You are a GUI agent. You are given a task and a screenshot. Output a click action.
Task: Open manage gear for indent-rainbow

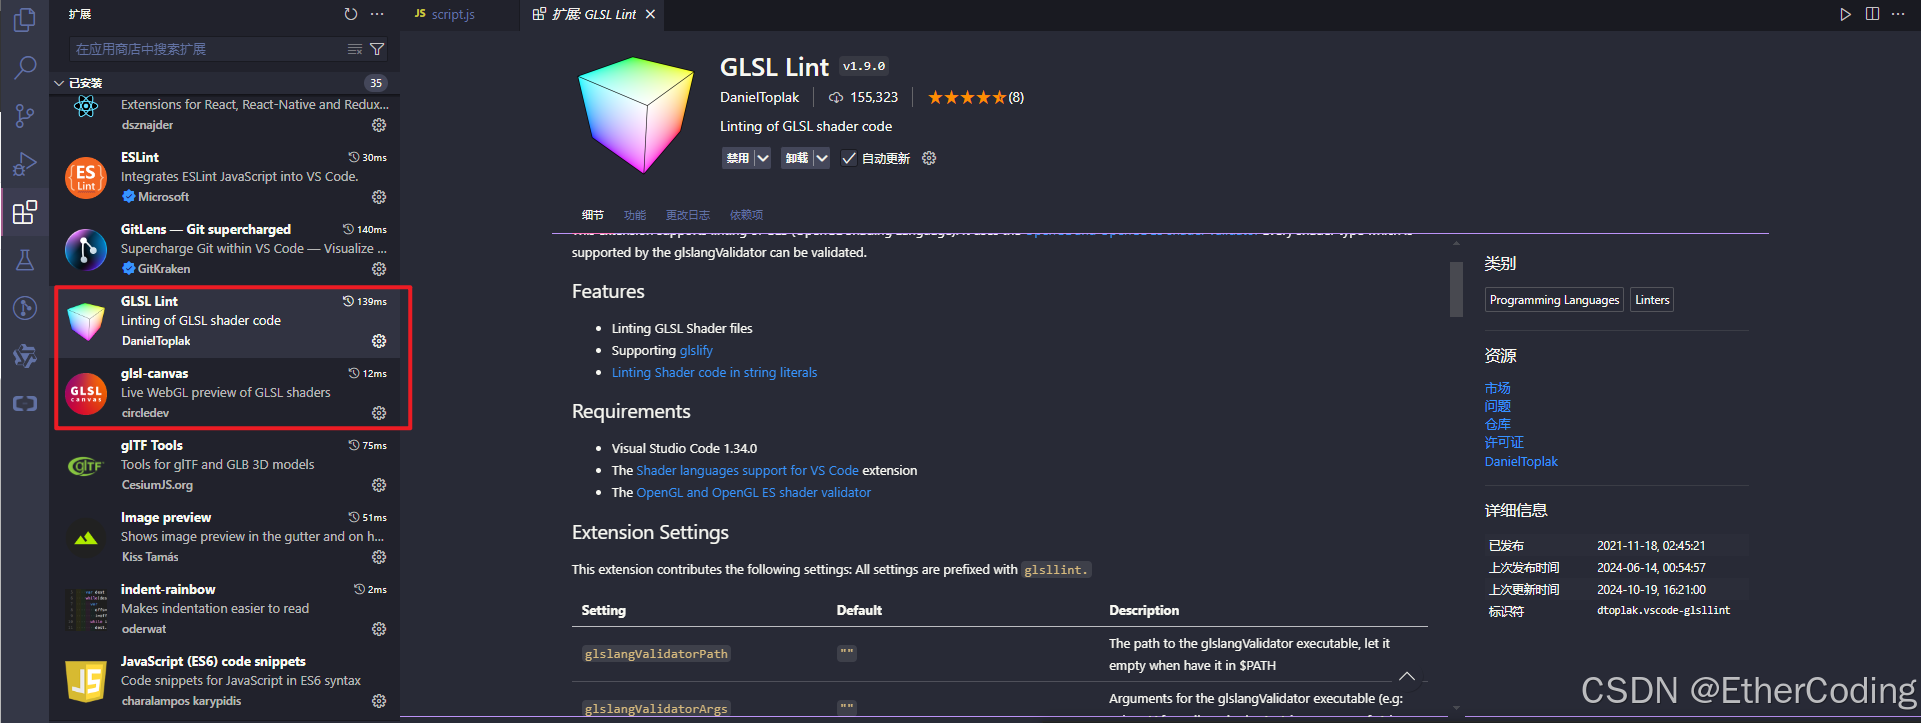point(379,629)
